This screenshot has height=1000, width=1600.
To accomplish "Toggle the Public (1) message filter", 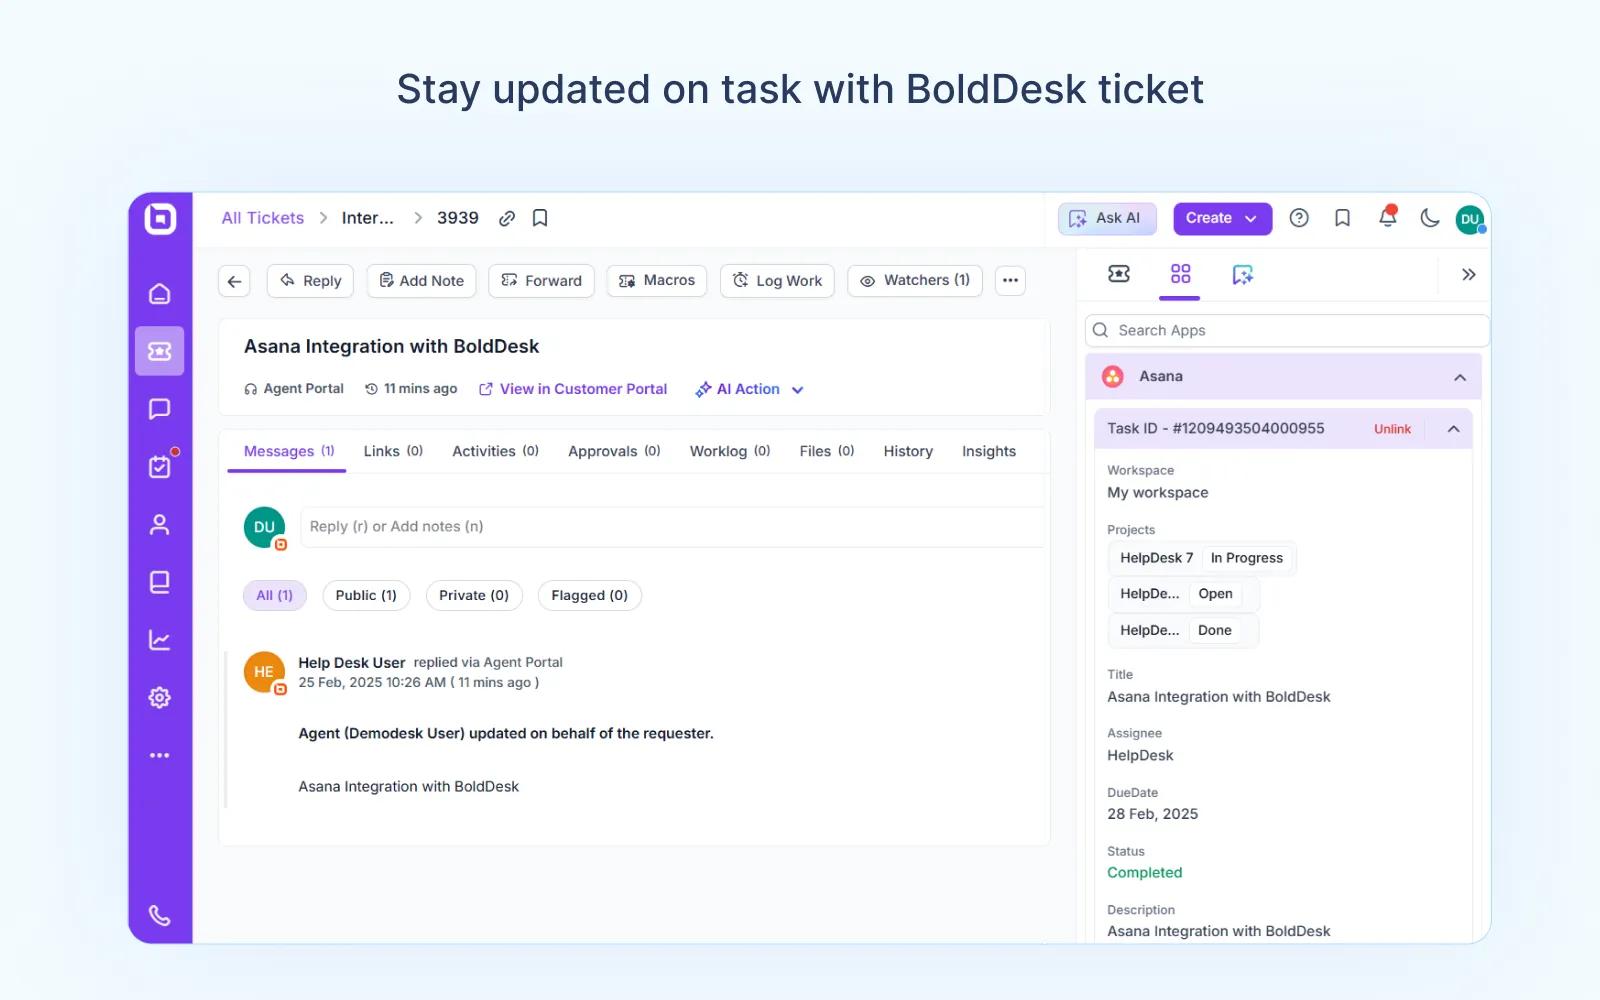I will (366, 595).
